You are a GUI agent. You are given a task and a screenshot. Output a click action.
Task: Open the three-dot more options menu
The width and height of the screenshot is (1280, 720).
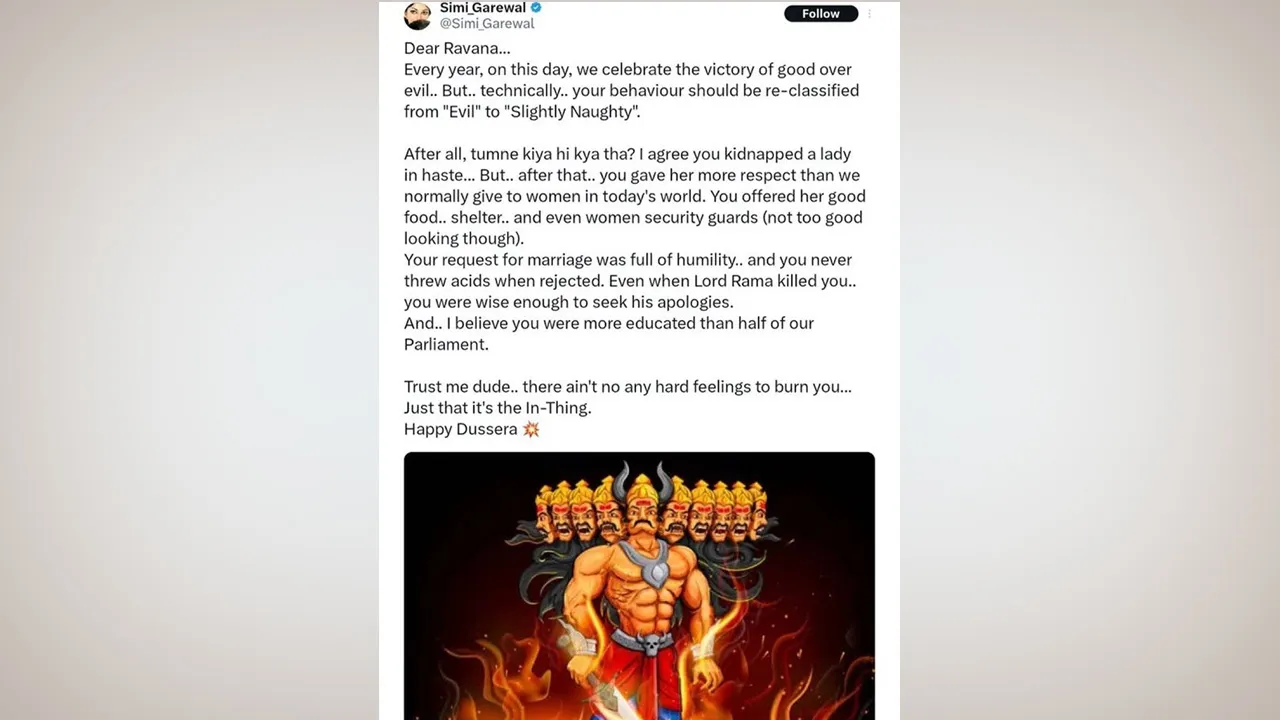[x=869, y=14]
